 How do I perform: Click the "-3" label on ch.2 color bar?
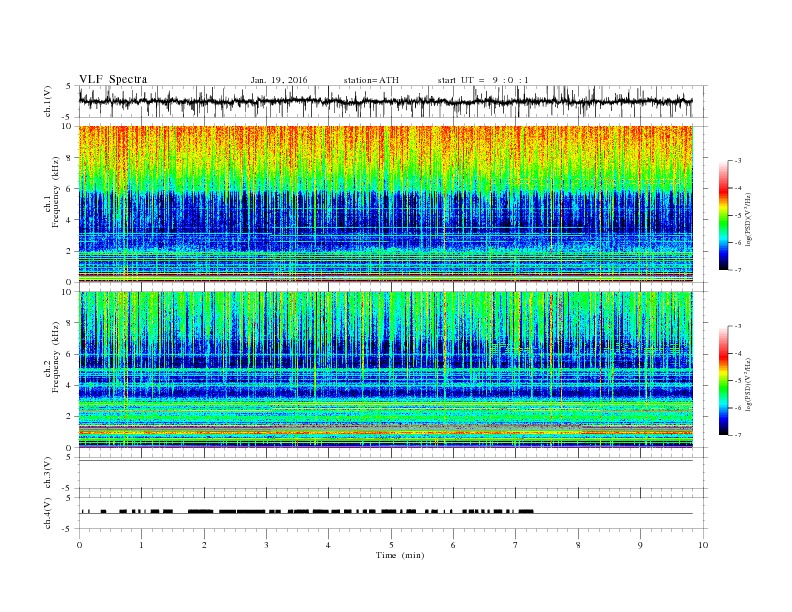(x=738, y=326)
